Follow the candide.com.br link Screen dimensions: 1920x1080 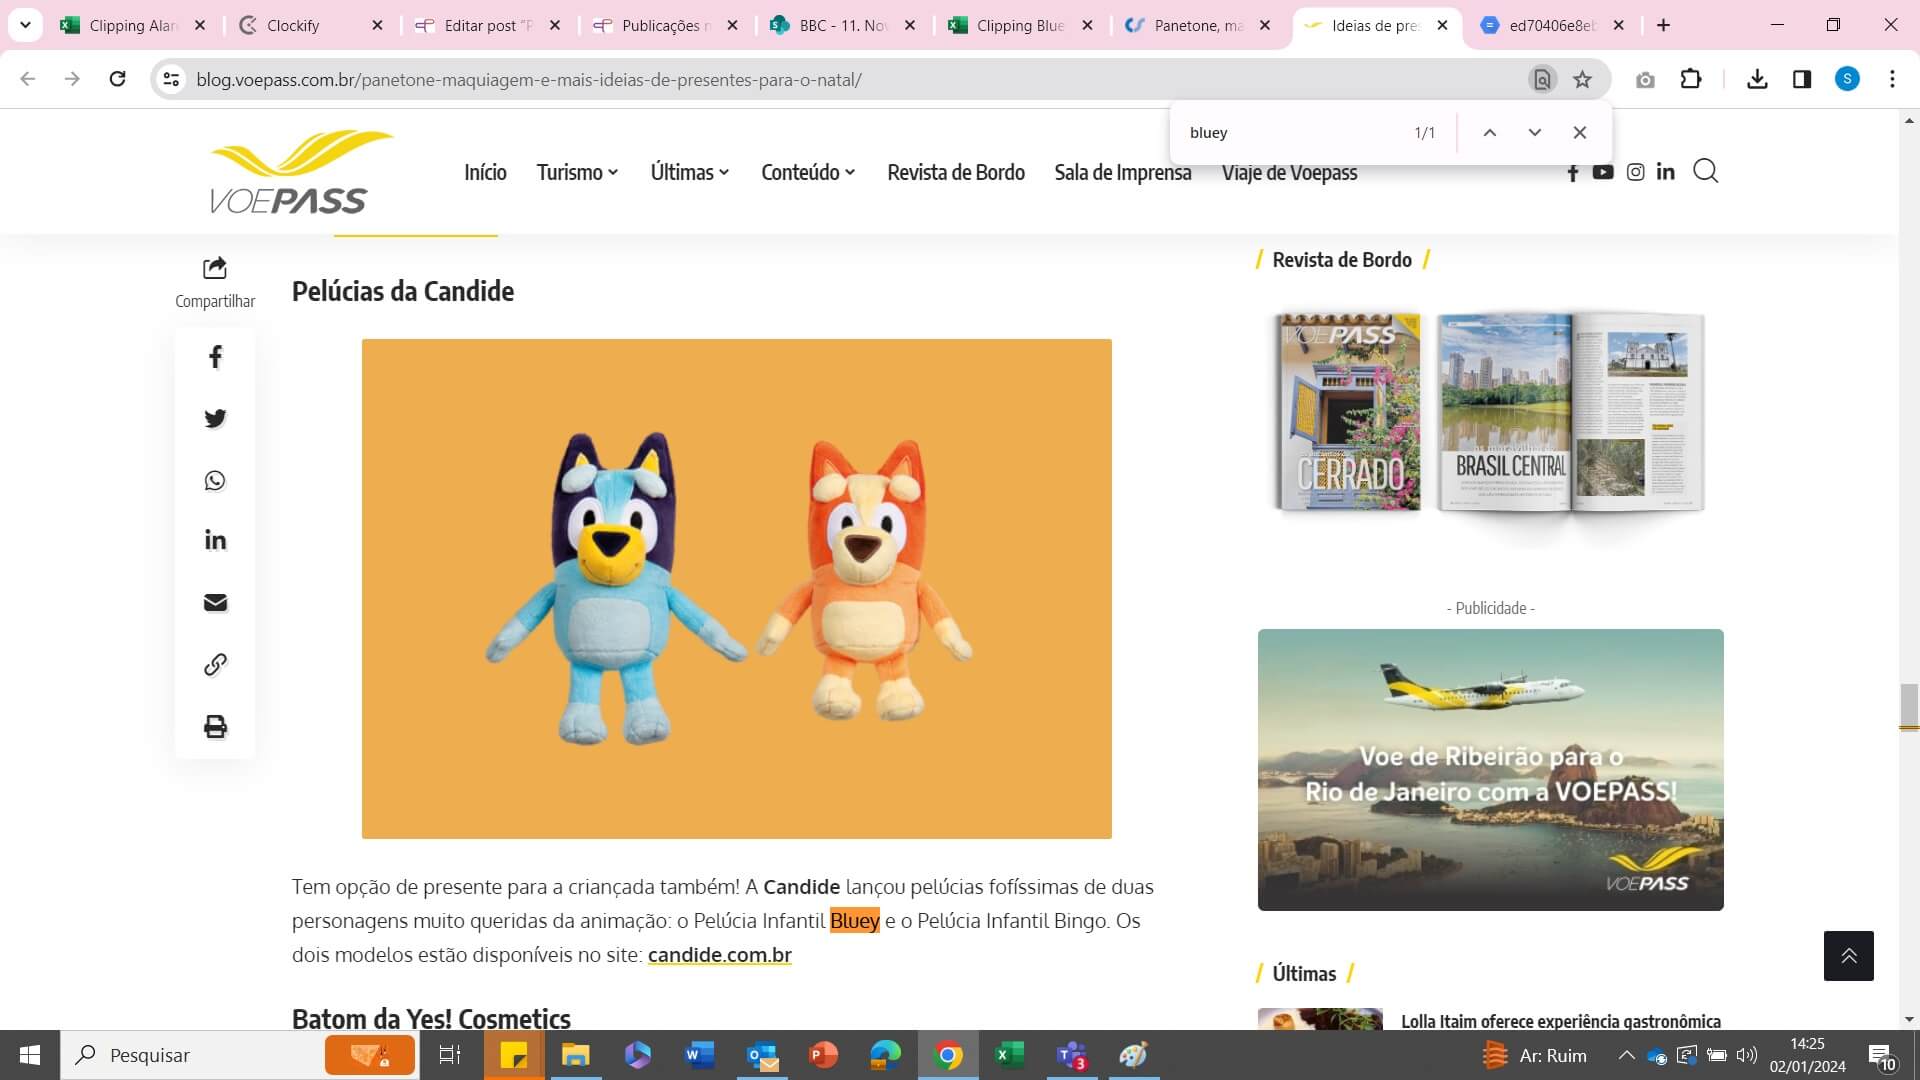pos(719,955)
